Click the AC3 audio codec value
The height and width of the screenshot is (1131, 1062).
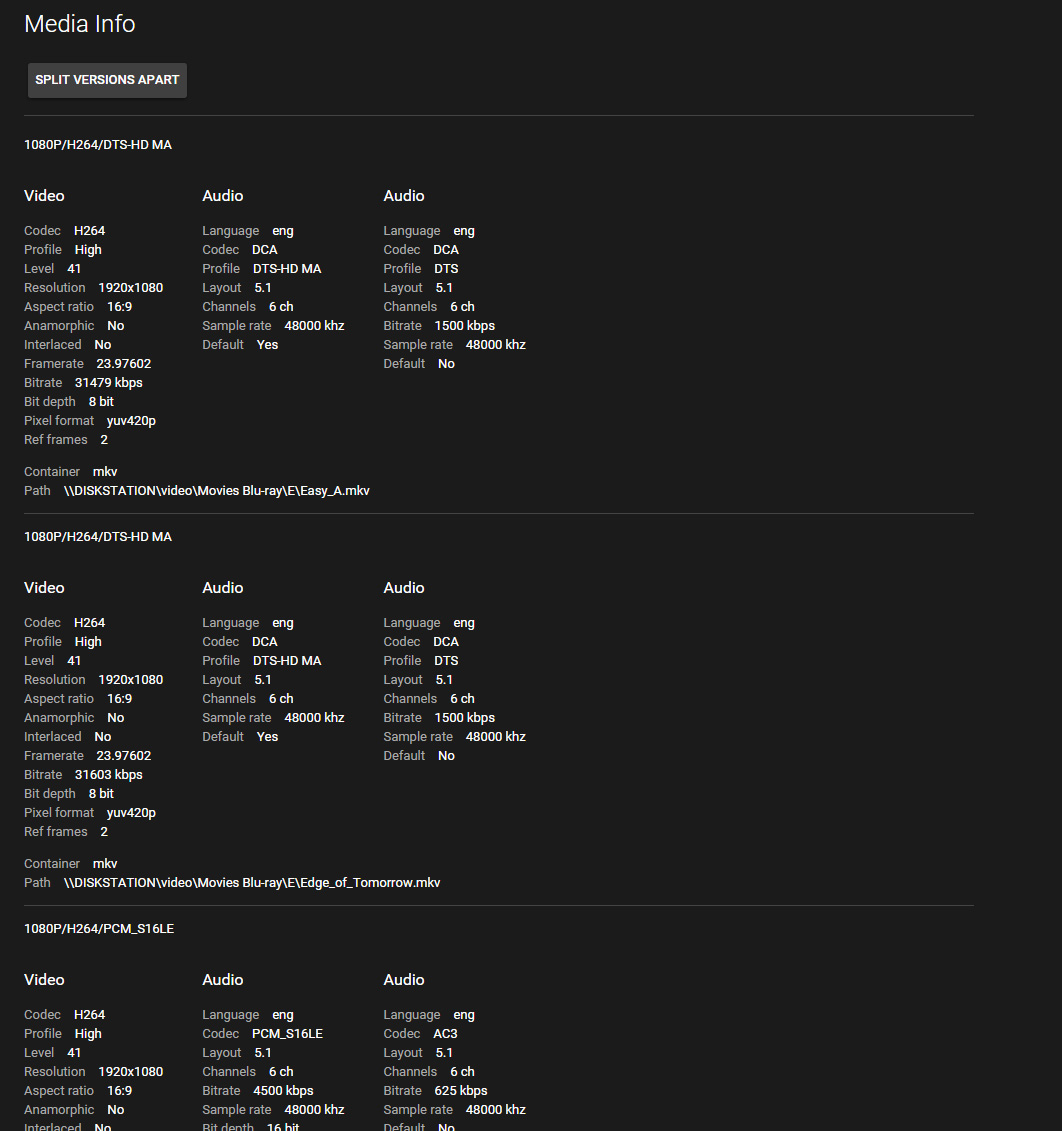(x=445, y=1034)
